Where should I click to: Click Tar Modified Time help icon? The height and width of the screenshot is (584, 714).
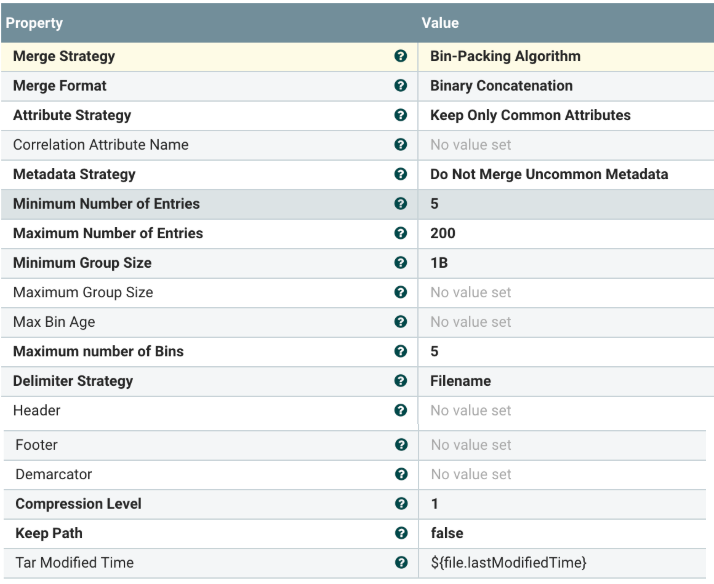[400, 563]
